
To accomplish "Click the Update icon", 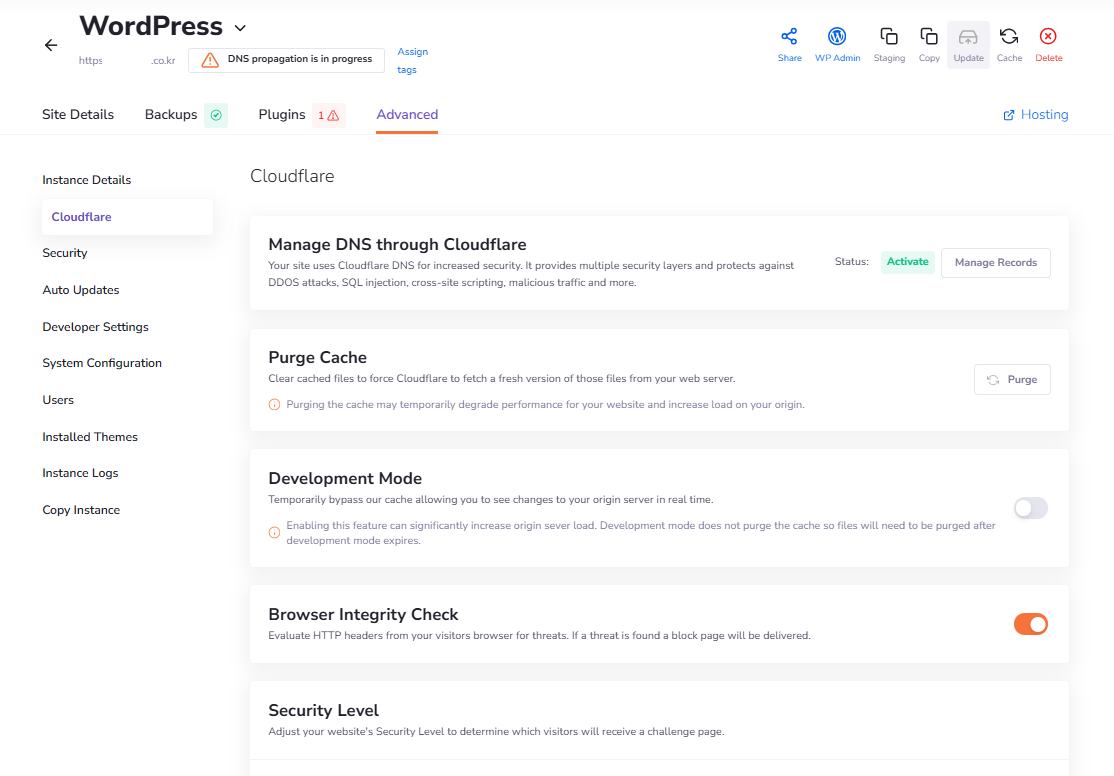I will click(x=968, y=37).
